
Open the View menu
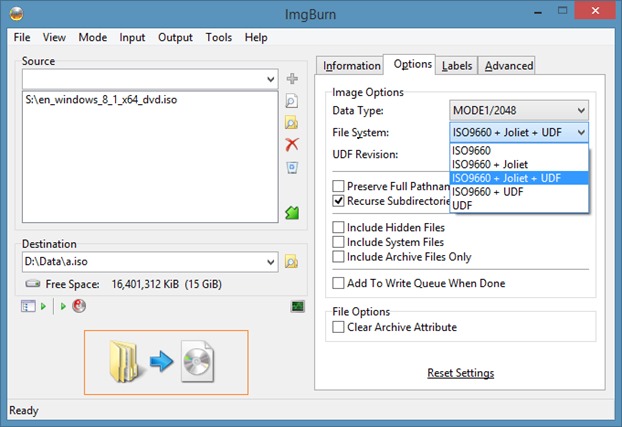[54, 37]
